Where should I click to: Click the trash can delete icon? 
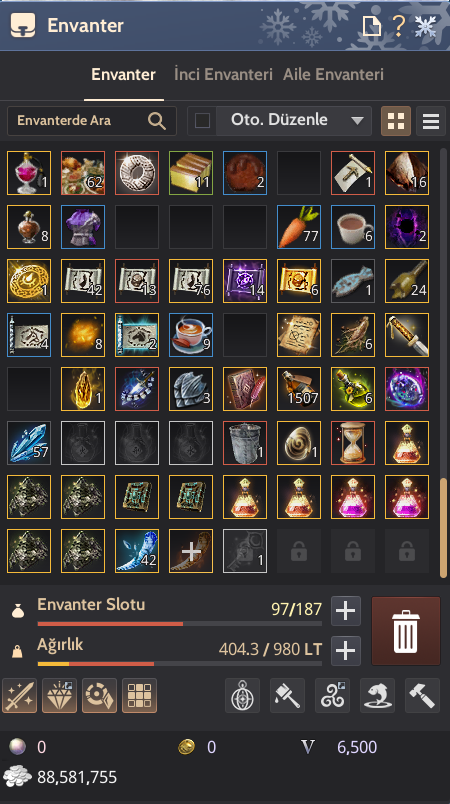coord(405,631)
